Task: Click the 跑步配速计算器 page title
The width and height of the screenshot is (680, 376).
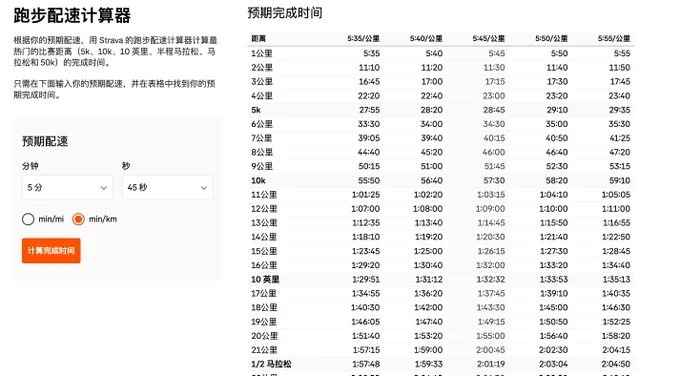Action: [72, 15]
